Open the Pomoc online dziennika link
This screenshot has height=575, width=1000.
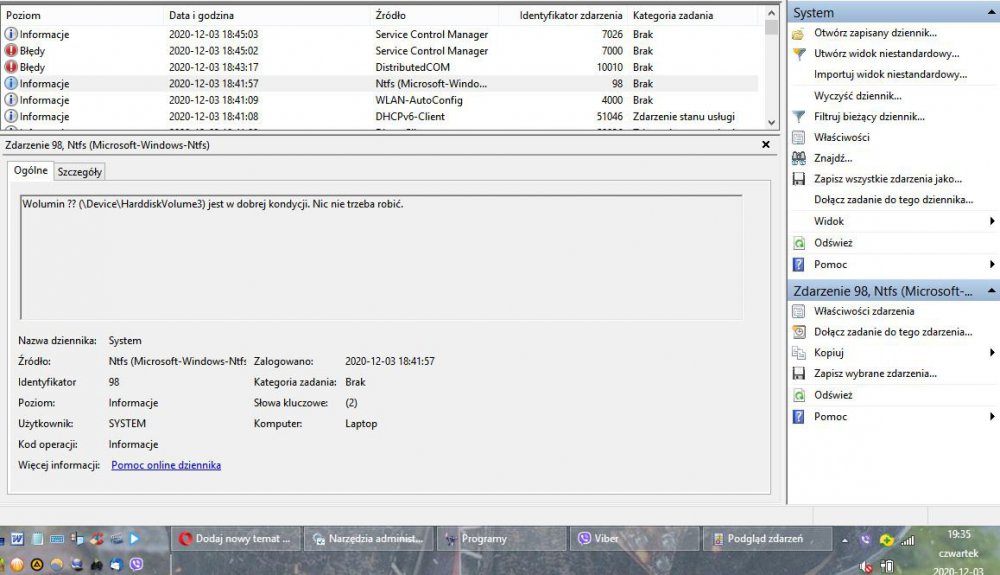pyautogui.click(x=166, y=465)
